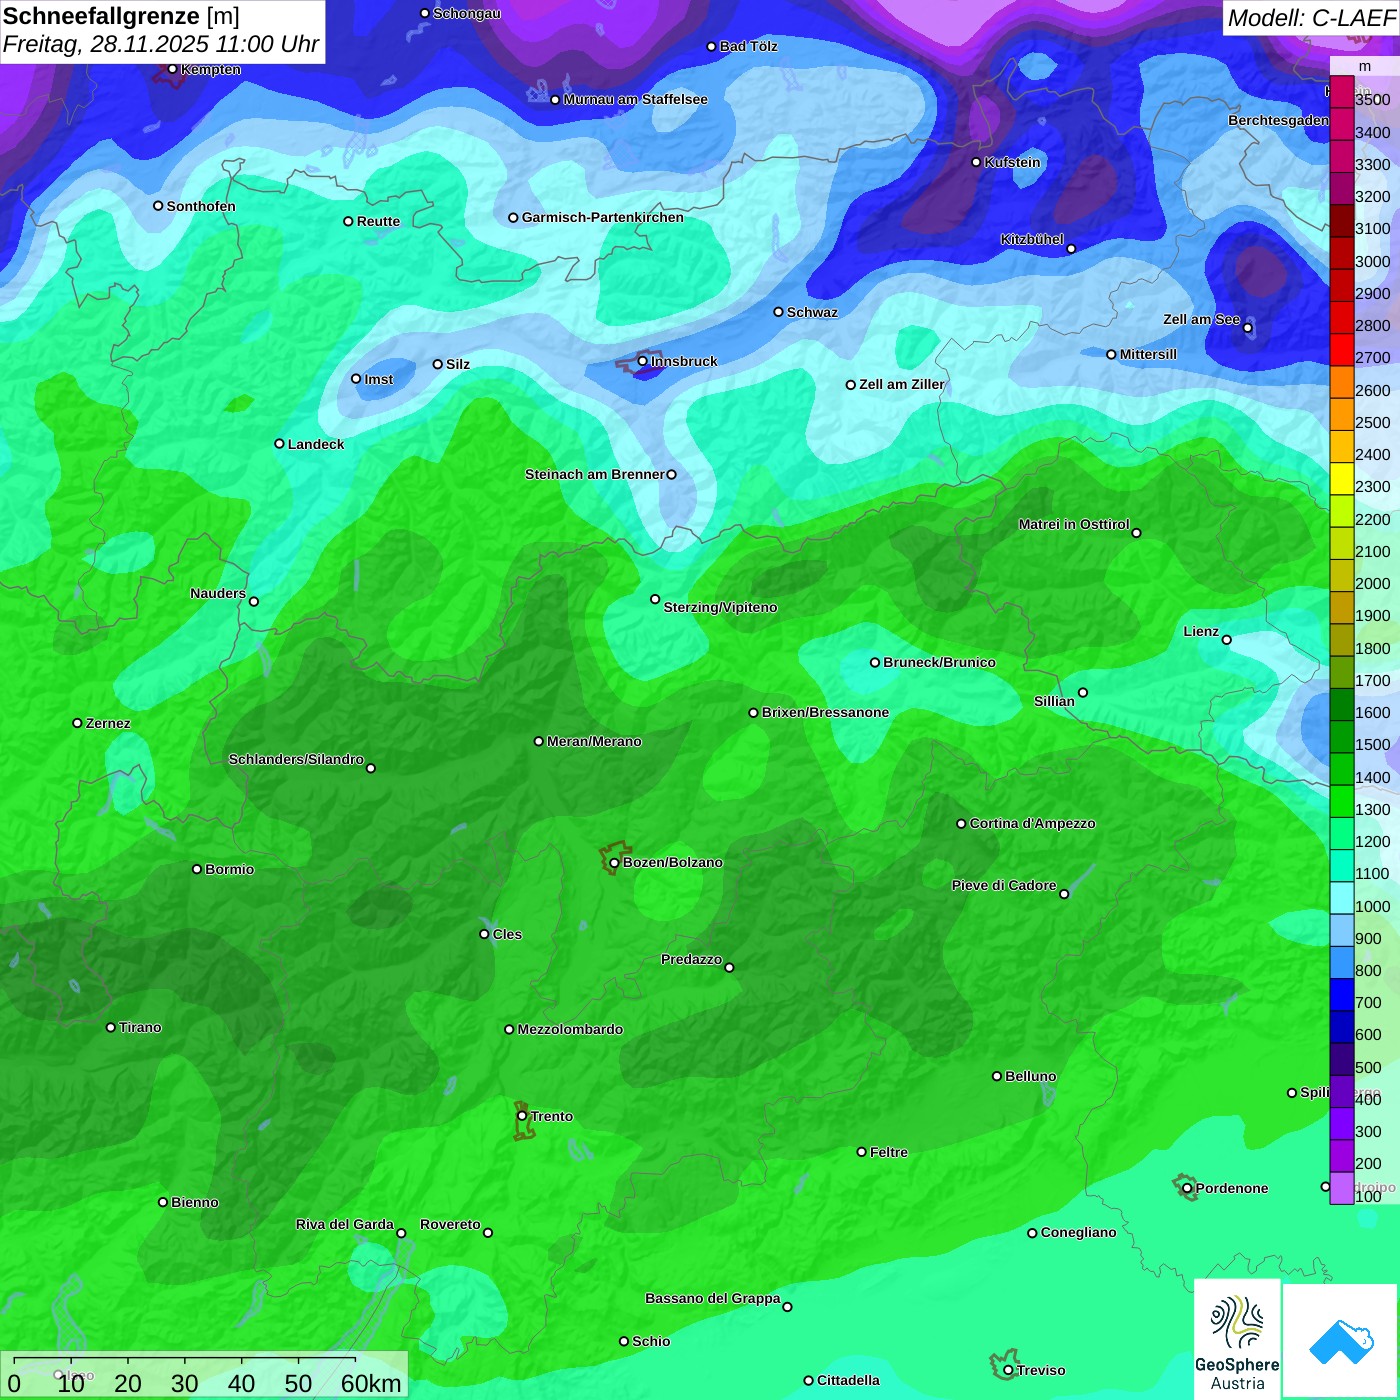Click the "Pieve di Cadore" label
The image size is (1400, 1400).
point(1004,885)
